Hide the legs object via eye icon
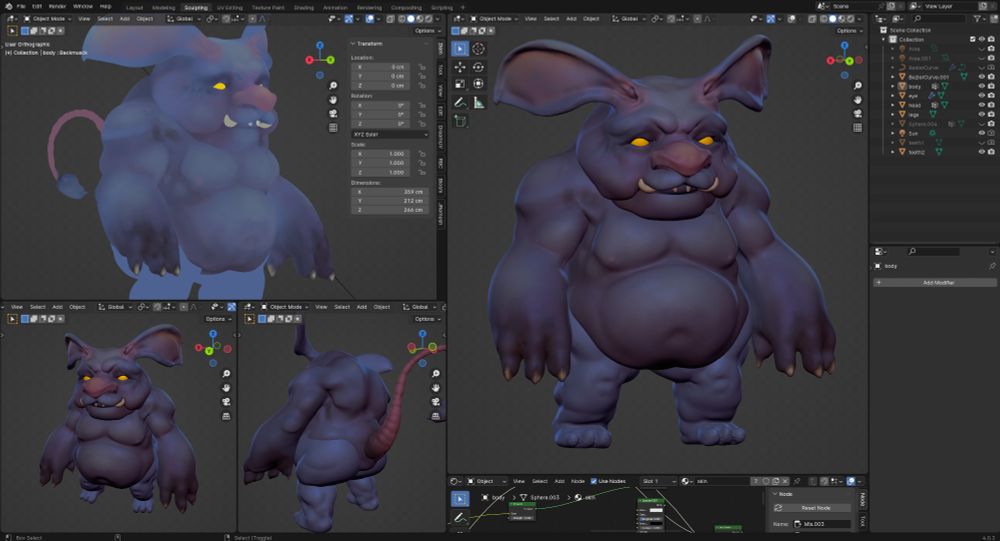The width and height of the screenshot is (1000, 541). point(982,114)
